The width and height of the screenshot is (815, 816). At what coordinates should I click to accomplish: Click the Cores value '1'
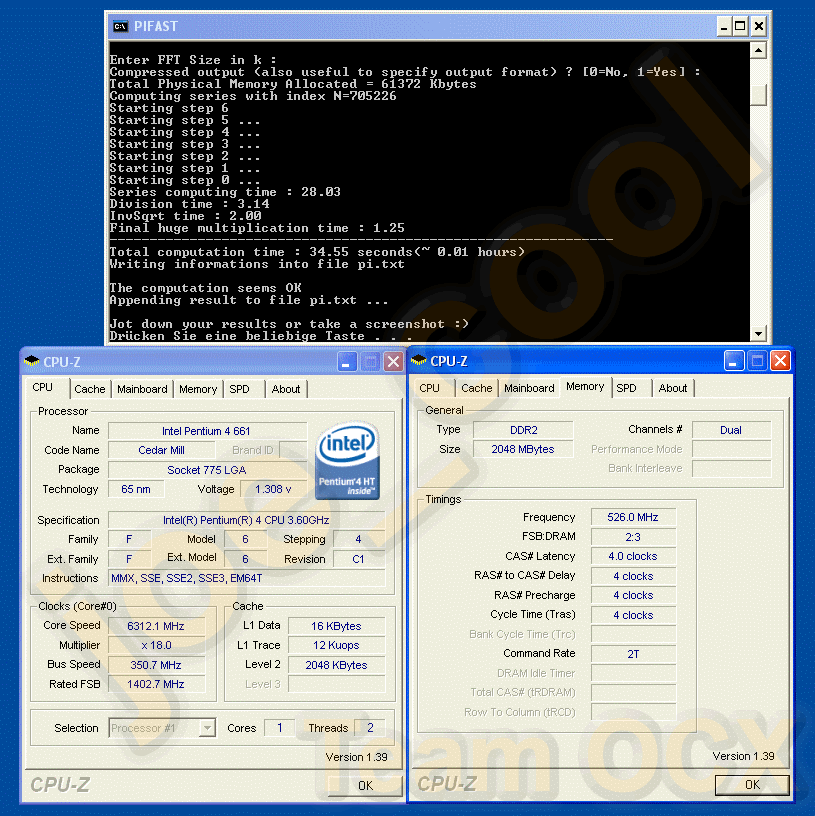[279, 728]
